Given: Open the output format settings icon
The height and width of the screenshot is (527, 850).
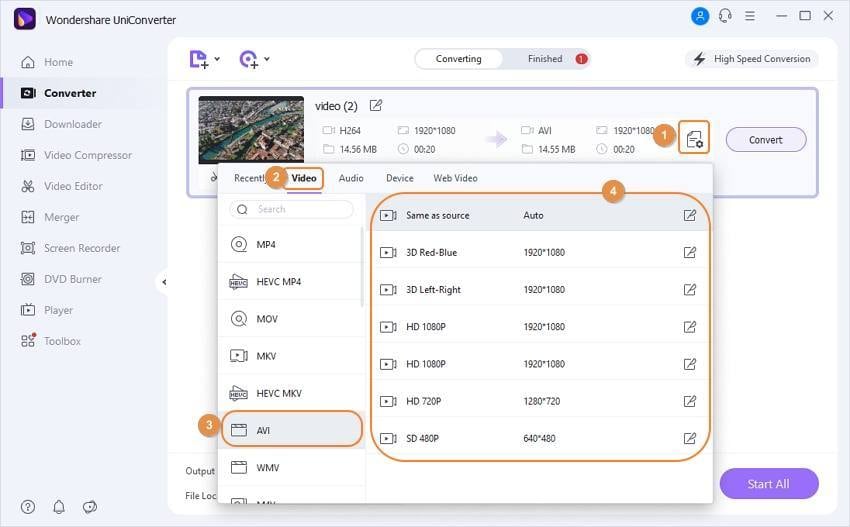Looking at the screenshot, I should click(x=694, y=138).
